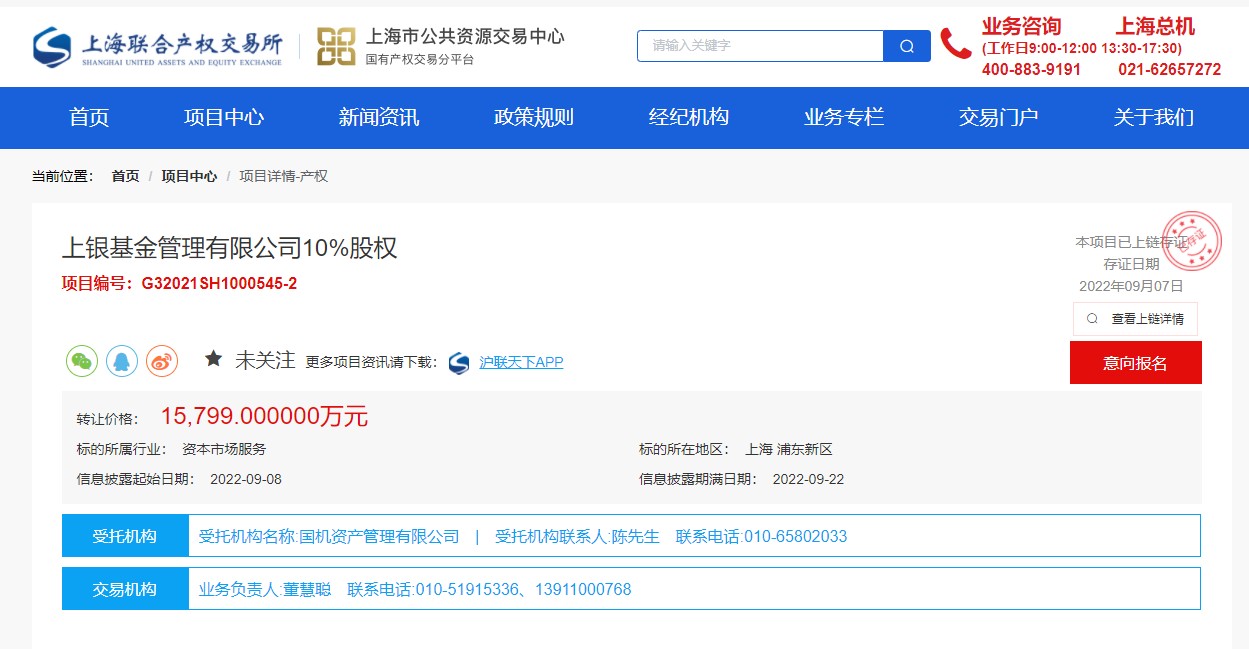
Task: Open 项目中心 in the navigation bar
Action: click(224, 117)
